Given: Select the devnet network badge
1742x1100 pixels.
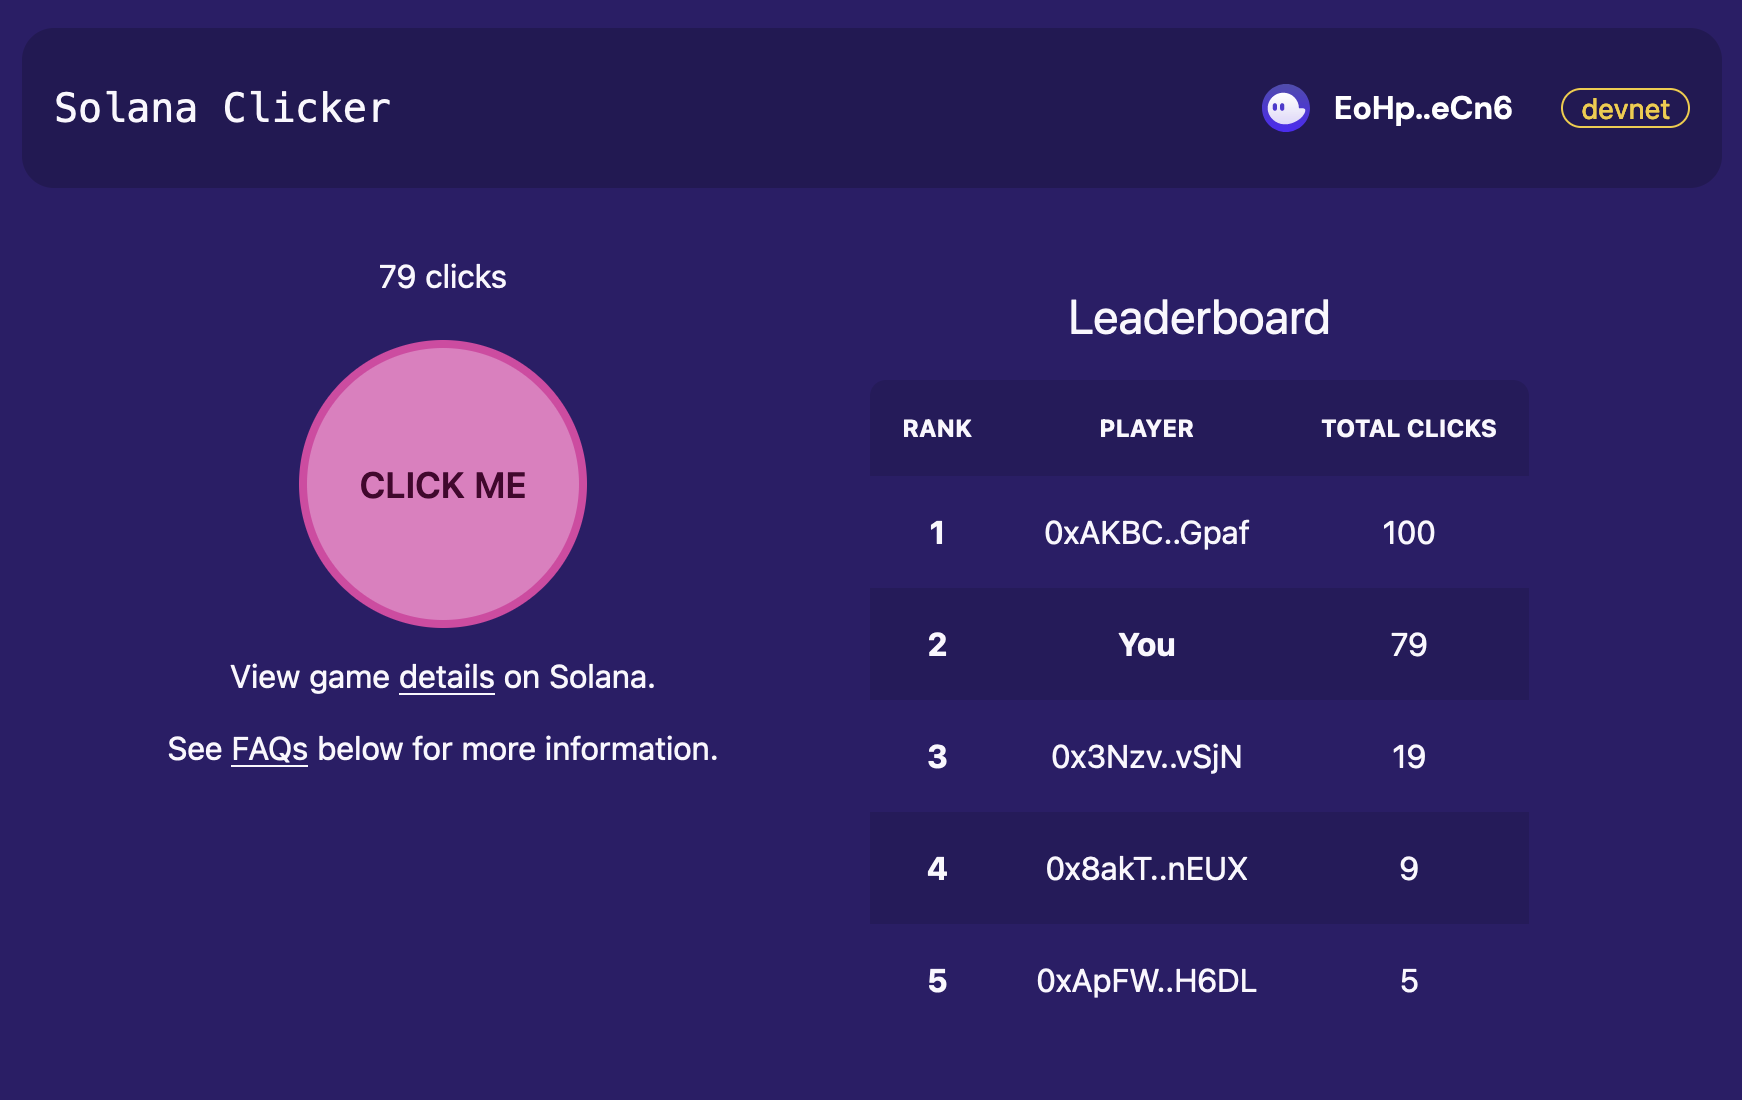Looking at the screenshot, I should (1625, 108).
